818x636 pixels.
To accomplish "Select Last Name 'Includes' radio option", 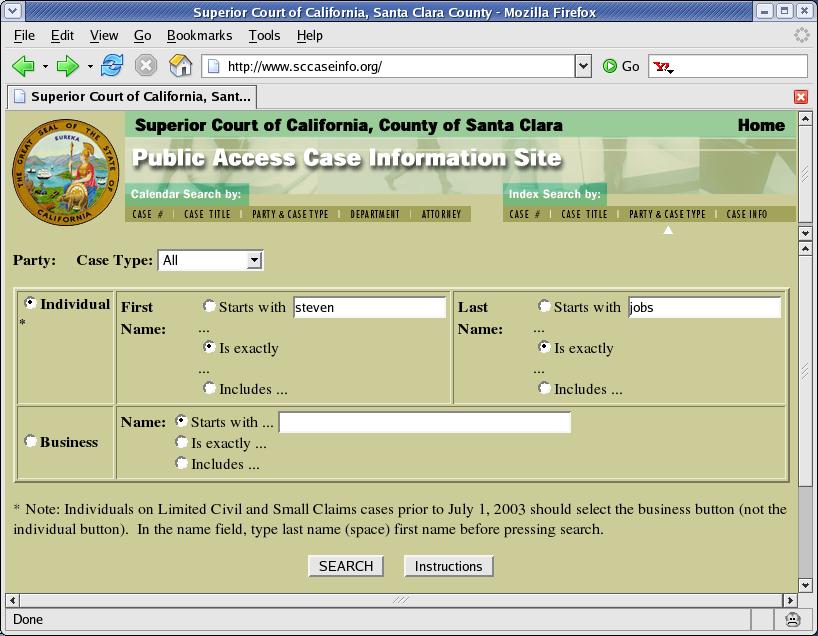I will click(x=544, y=388).
